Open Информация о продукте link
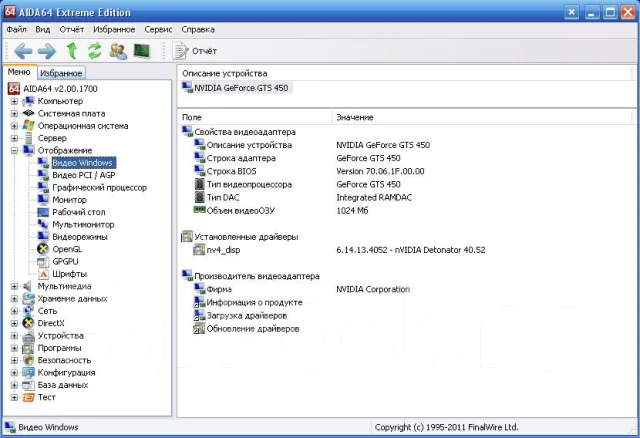Image resolution: width=640 pixels, height=438 pixels. click(254, 302)
